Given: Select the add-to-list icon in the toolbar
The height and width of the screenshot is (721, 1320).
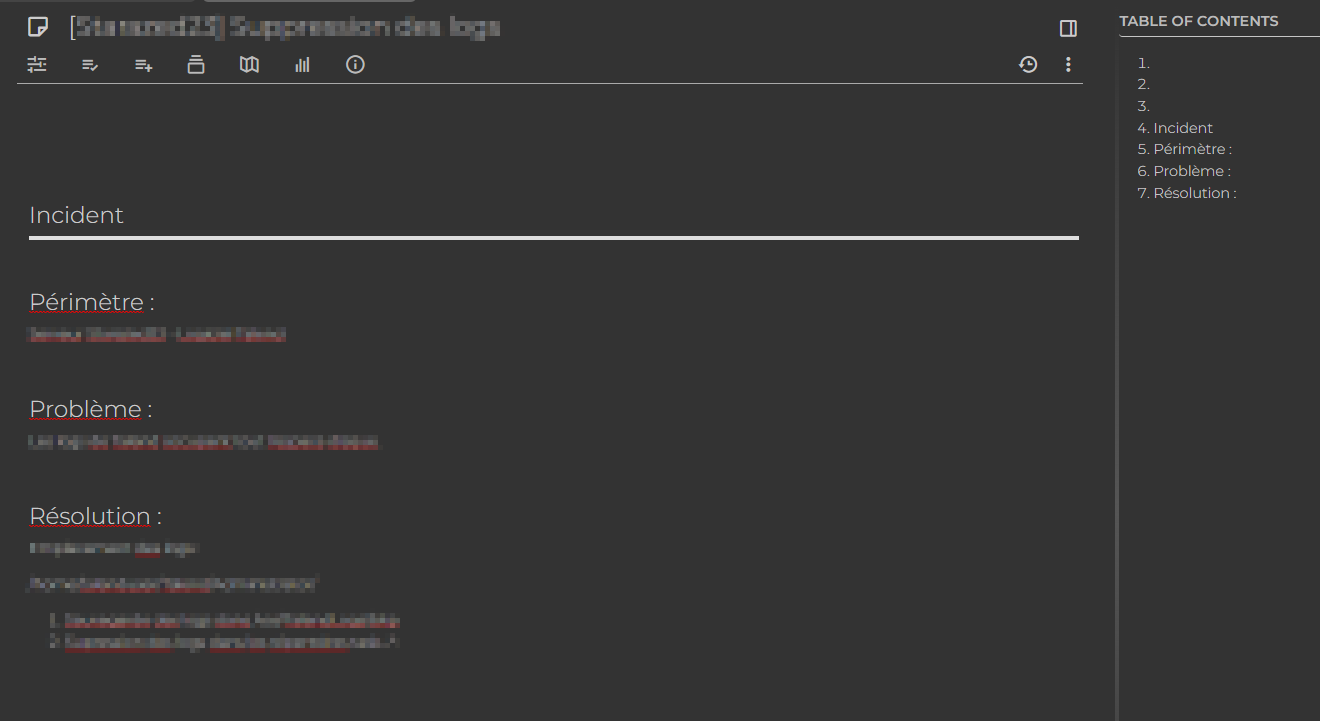Looking at the screenshot, I should [143, 64].
